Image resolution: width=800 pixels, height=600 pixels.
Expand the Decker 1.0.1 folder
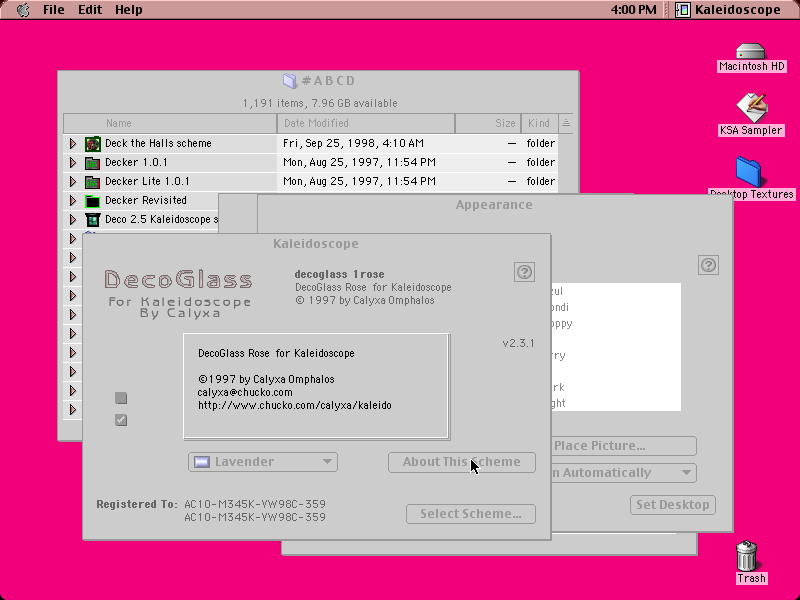(73, 163)
